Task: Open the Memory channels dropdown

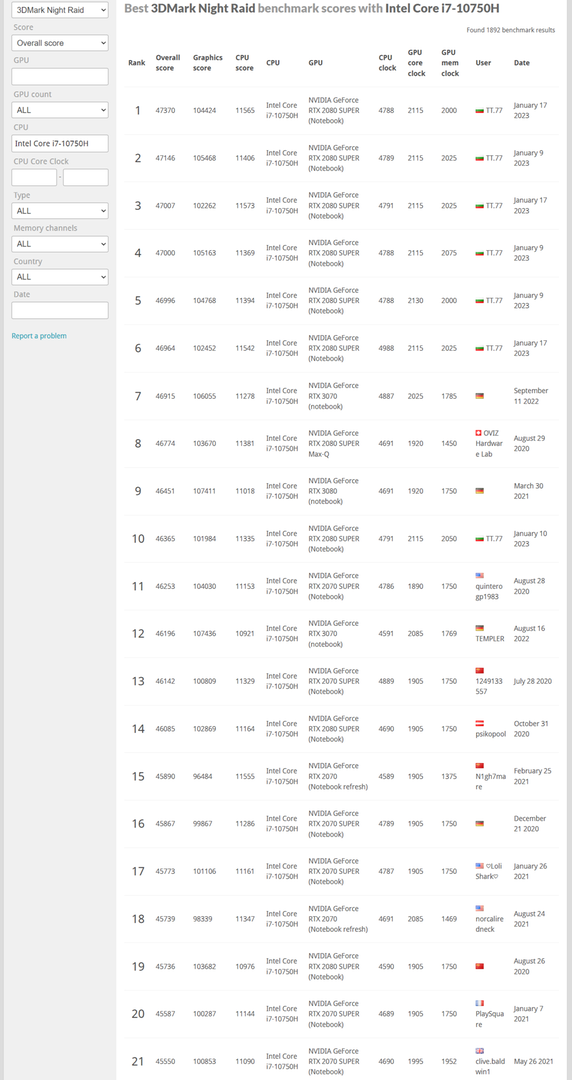Action: [60, 244]
